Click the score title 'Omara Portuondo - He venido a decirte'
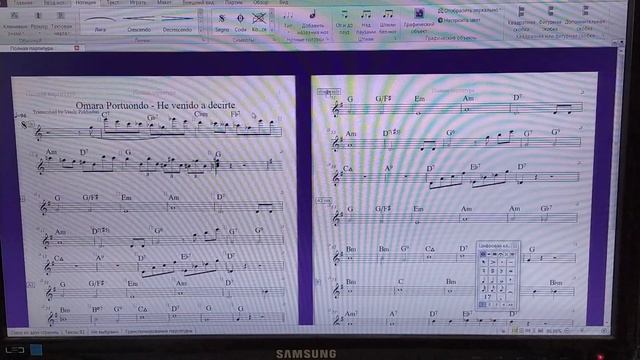The height and width of the screenshot is (360, 640). coord(156,105)
